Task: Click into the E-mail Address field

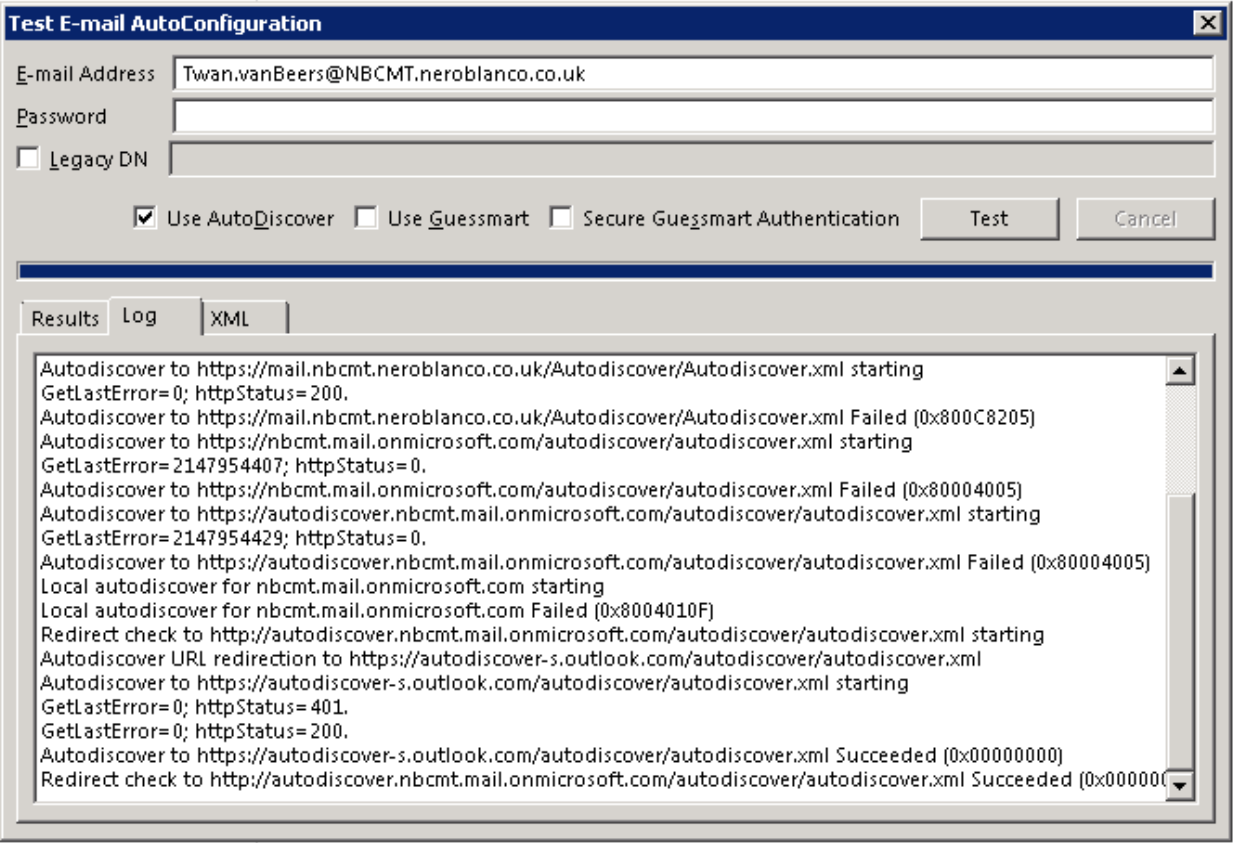Action: coord(693,74)
